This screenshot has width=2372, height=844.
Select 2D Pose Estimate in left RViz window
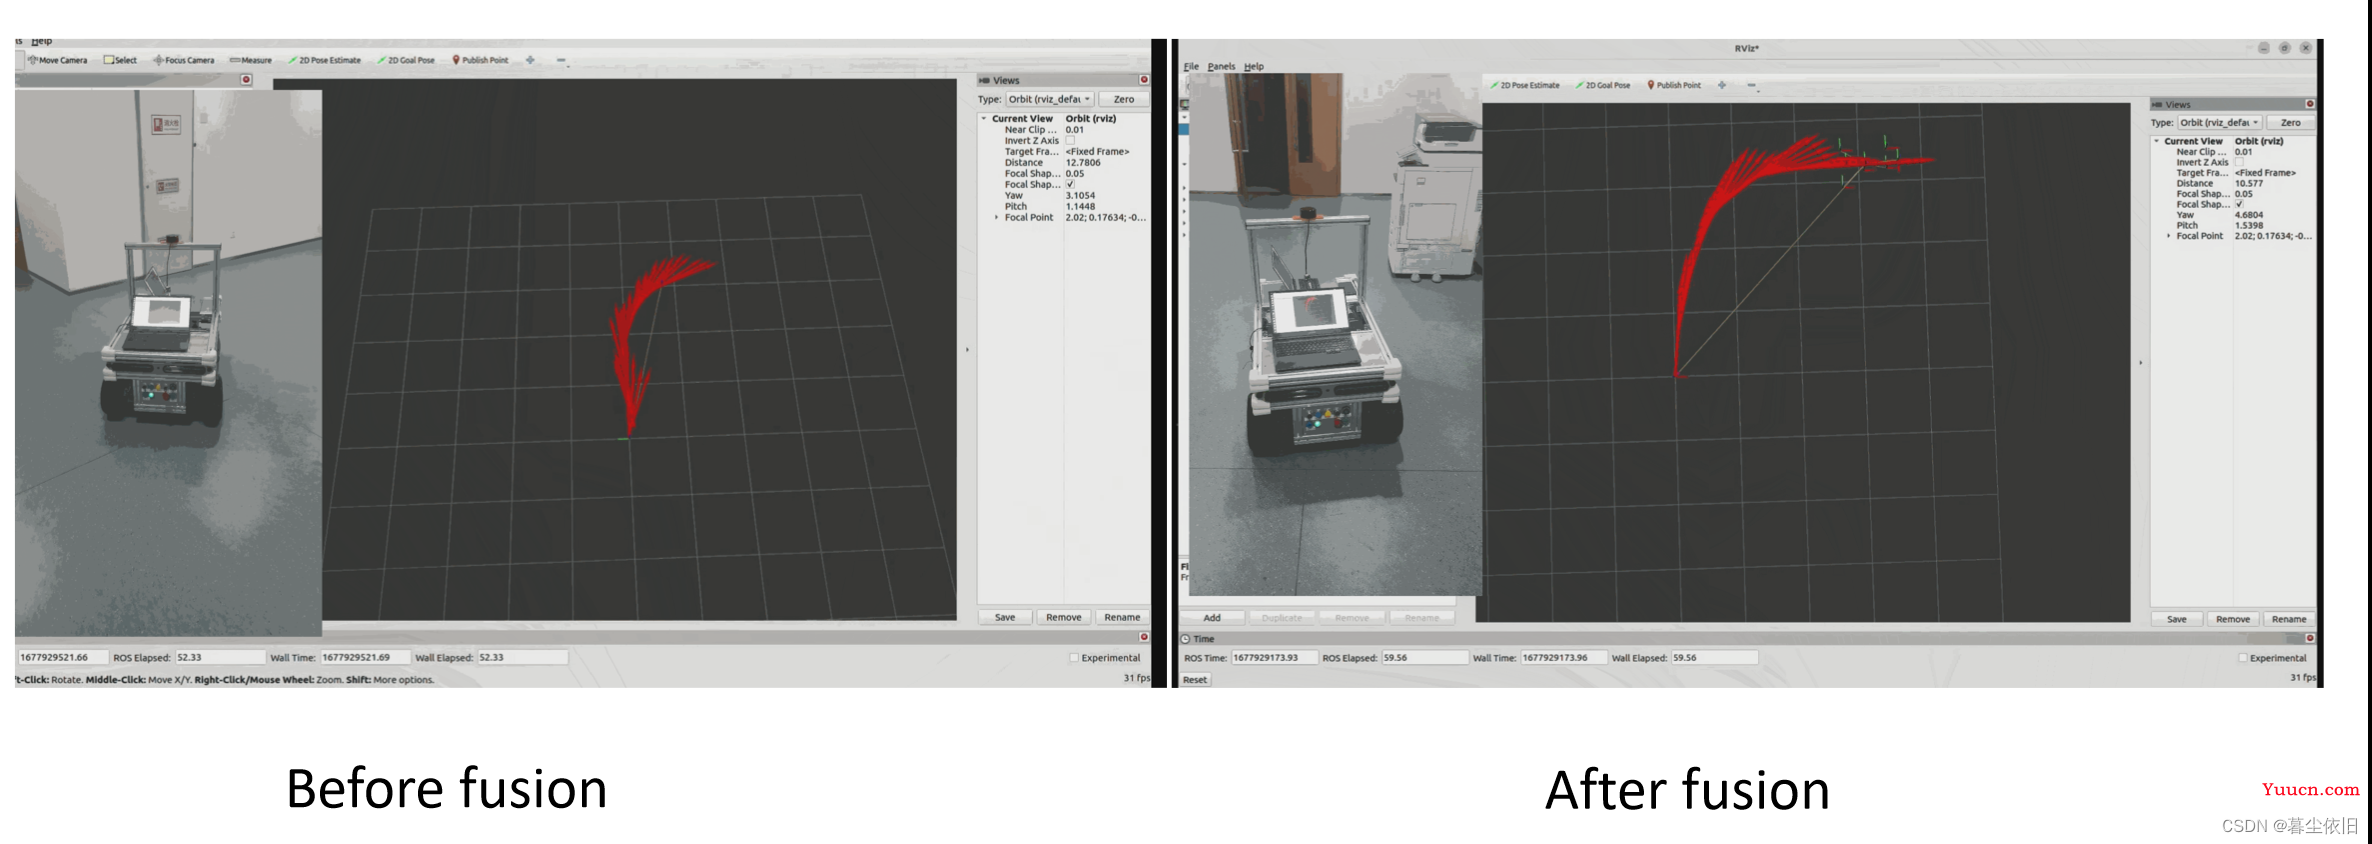point(324,60)
